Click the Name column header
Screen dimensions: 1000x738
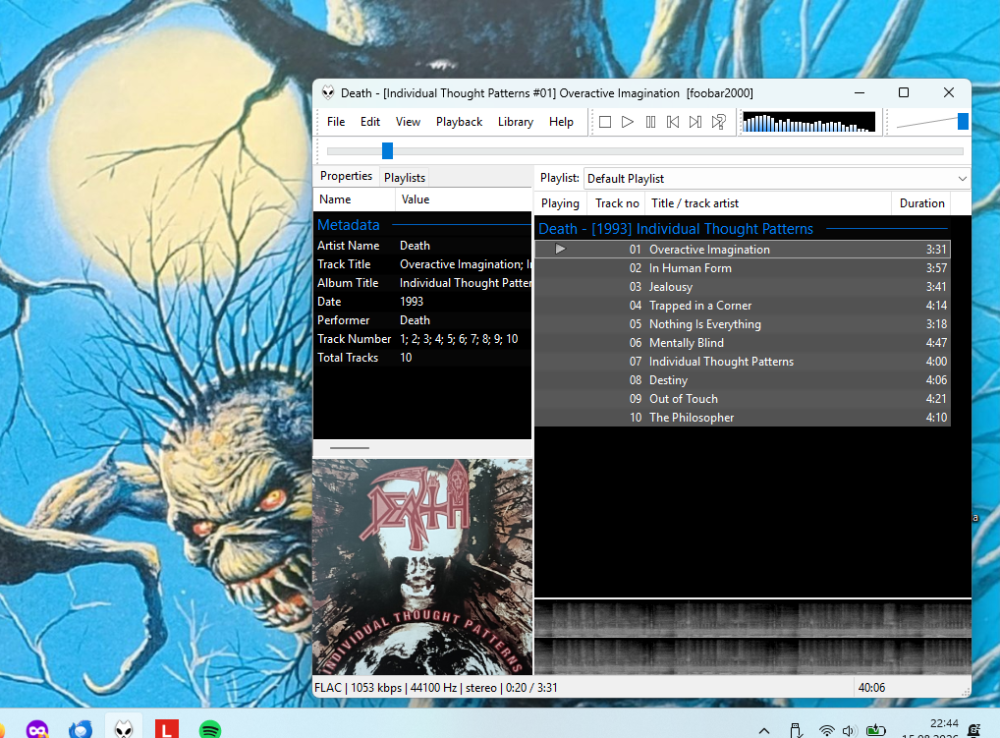point(355,199)
